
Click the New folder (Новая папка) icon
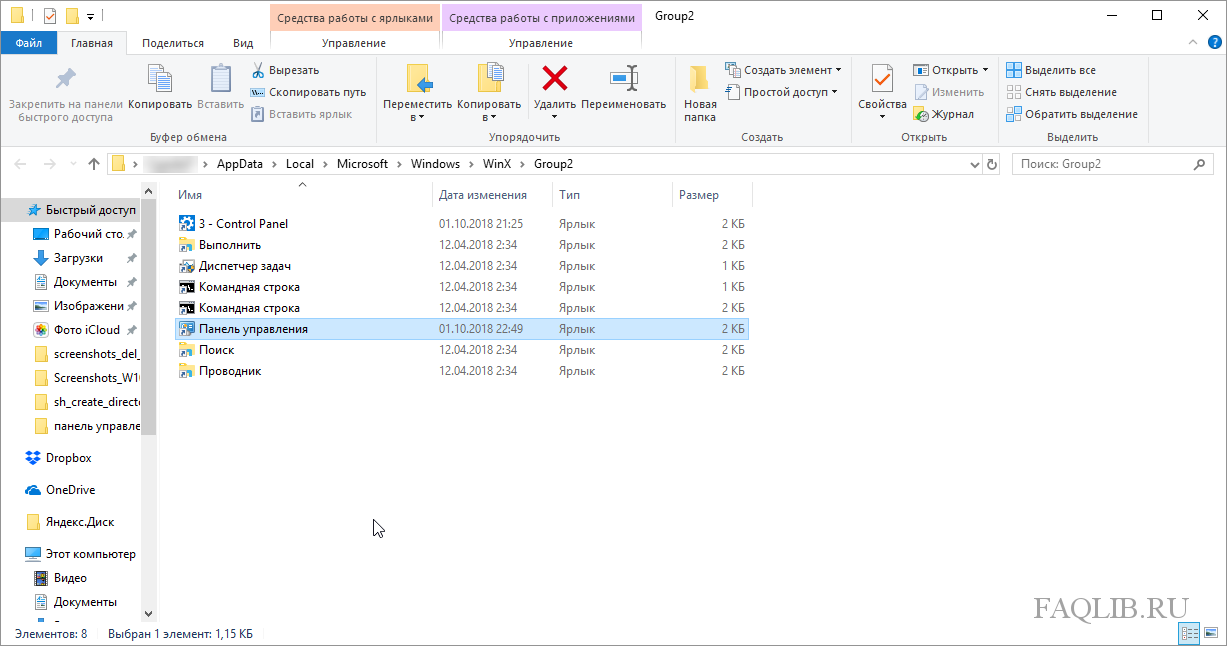point(700,79)
